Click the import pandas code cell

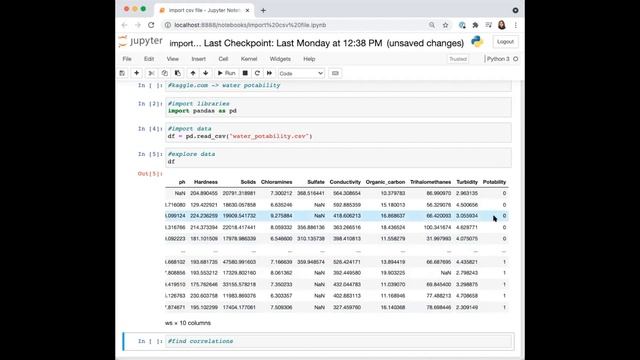[x=338, y=107]
